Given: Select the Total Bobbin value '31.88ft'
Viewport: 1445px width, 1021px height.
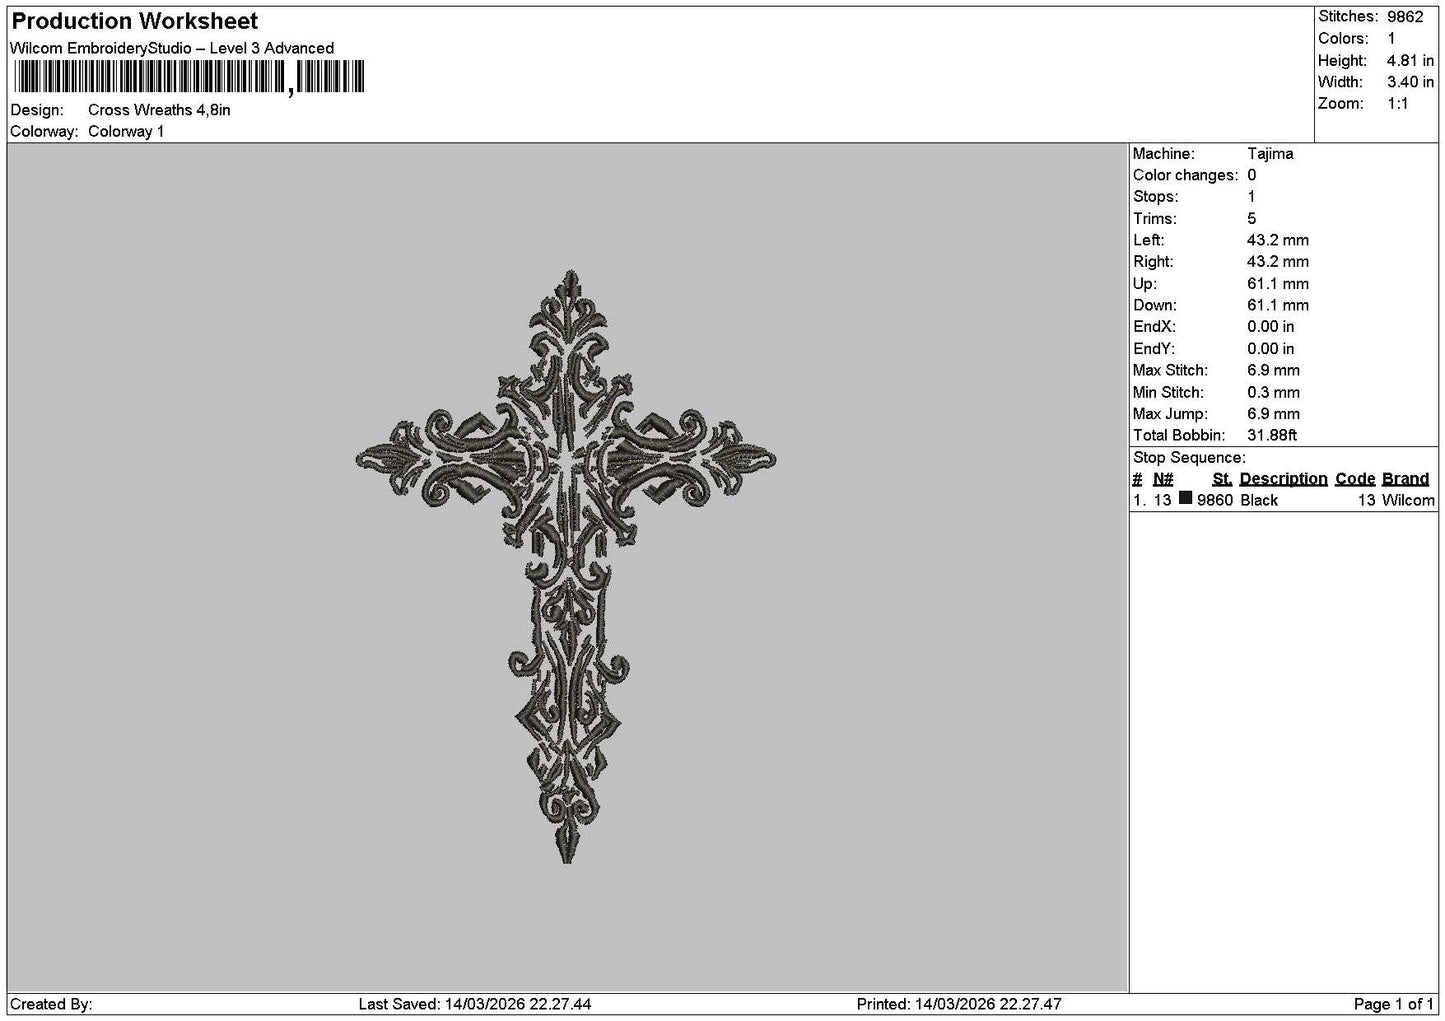Looking at the screenshot, I should coord(1272,436).
